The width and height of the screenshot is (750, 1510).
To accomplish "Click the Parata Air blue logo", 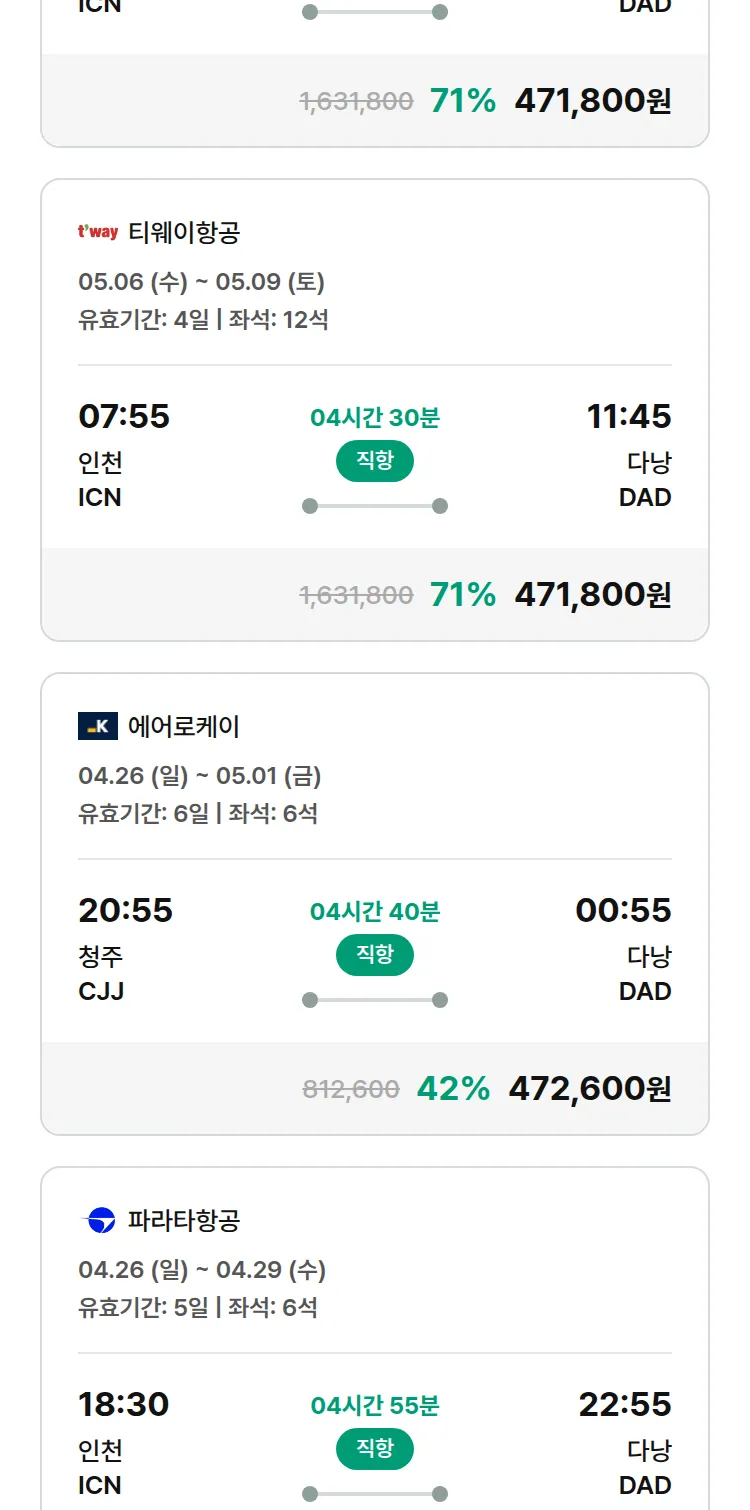I will (x=98, y=1220).
